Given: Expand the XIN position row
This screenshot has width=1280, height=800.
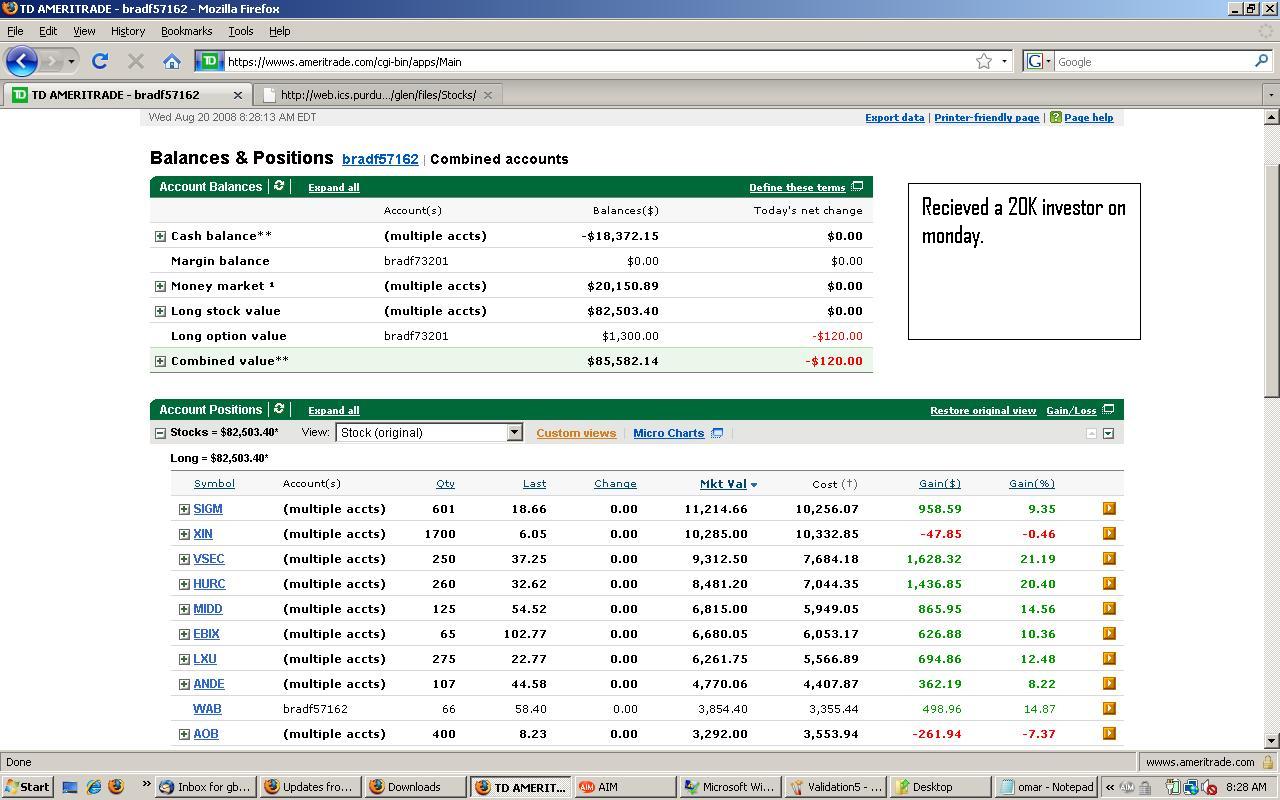Looking at the screenshot, I should tap(184, 534).
